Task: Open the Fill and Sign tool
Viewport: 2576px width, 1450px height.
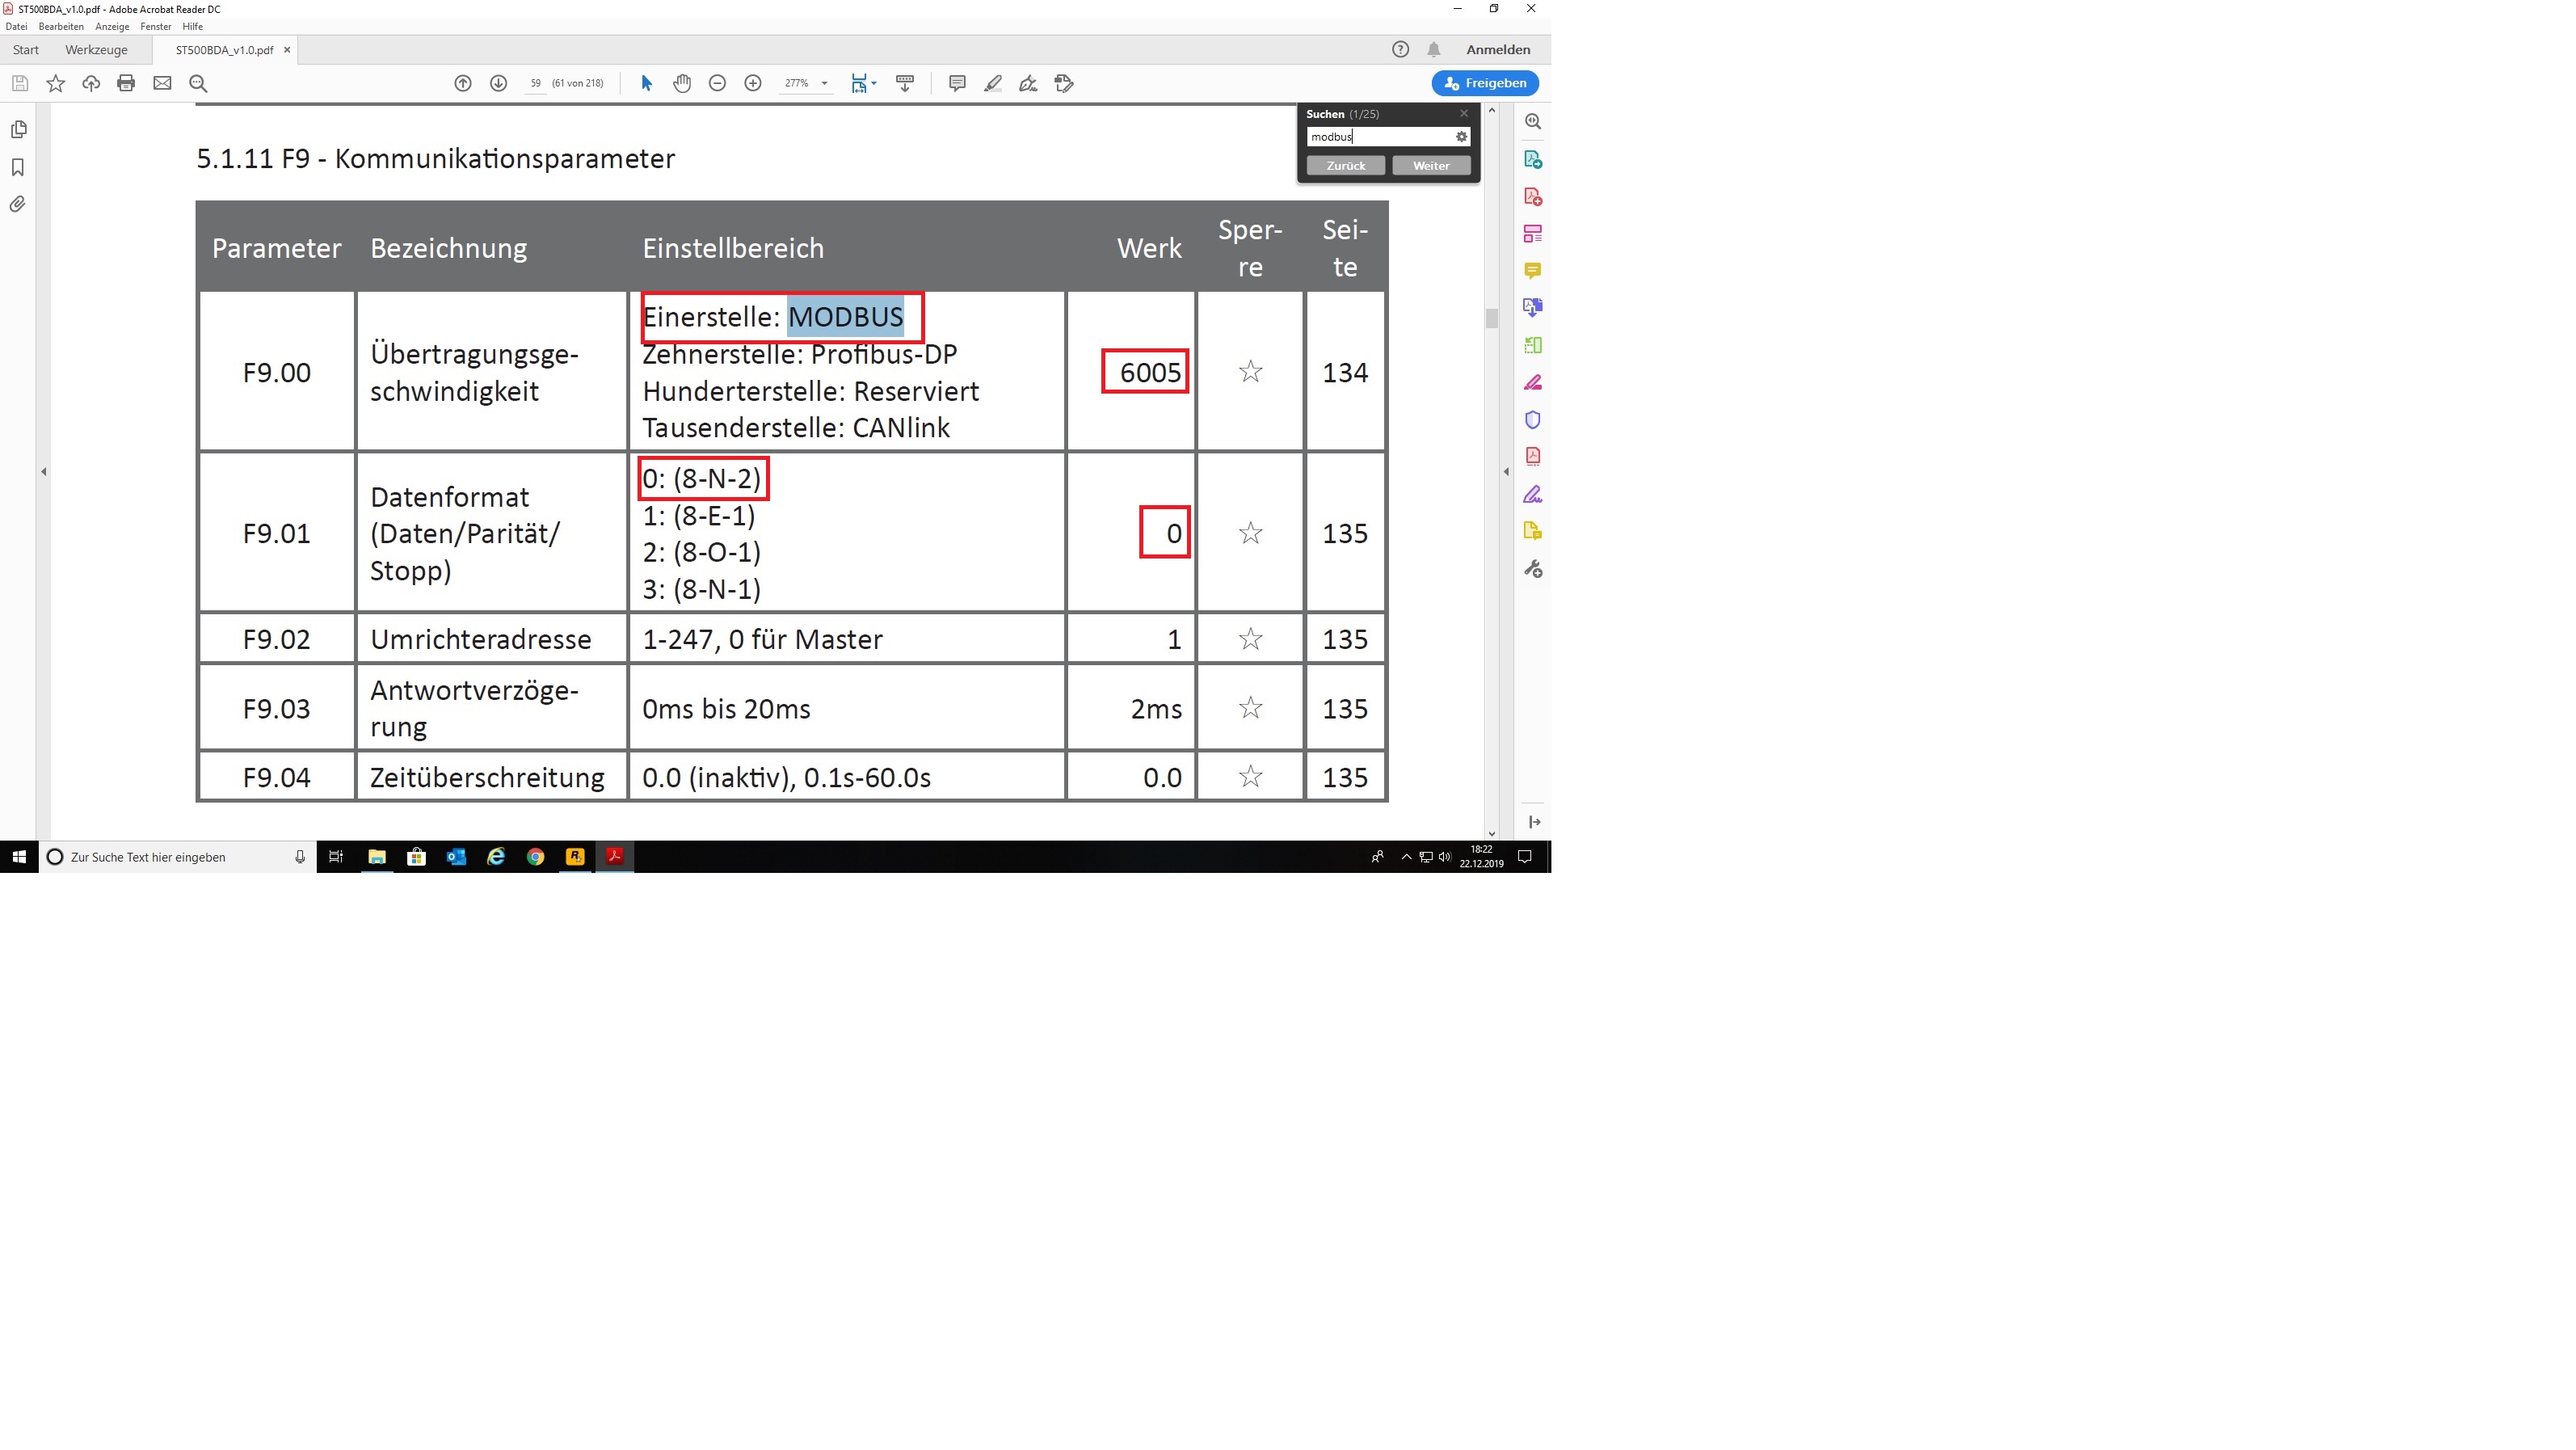Action: pyautogui.click(x=1533, y=494)
